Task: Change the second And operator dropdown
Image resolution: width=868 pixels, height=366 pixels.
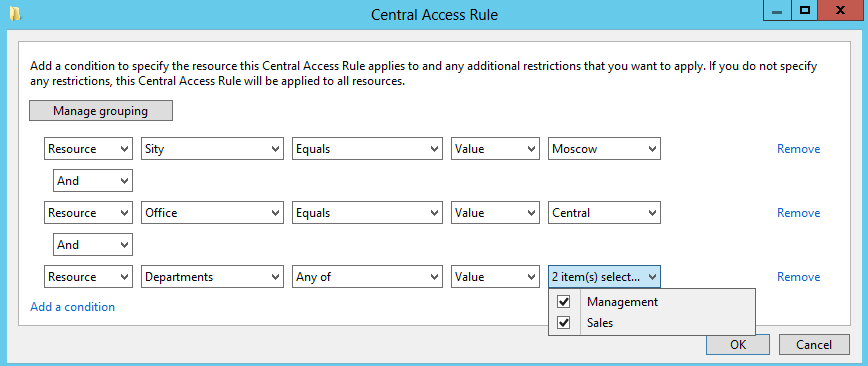Action: pyautogui.click(x=92, y=245)
